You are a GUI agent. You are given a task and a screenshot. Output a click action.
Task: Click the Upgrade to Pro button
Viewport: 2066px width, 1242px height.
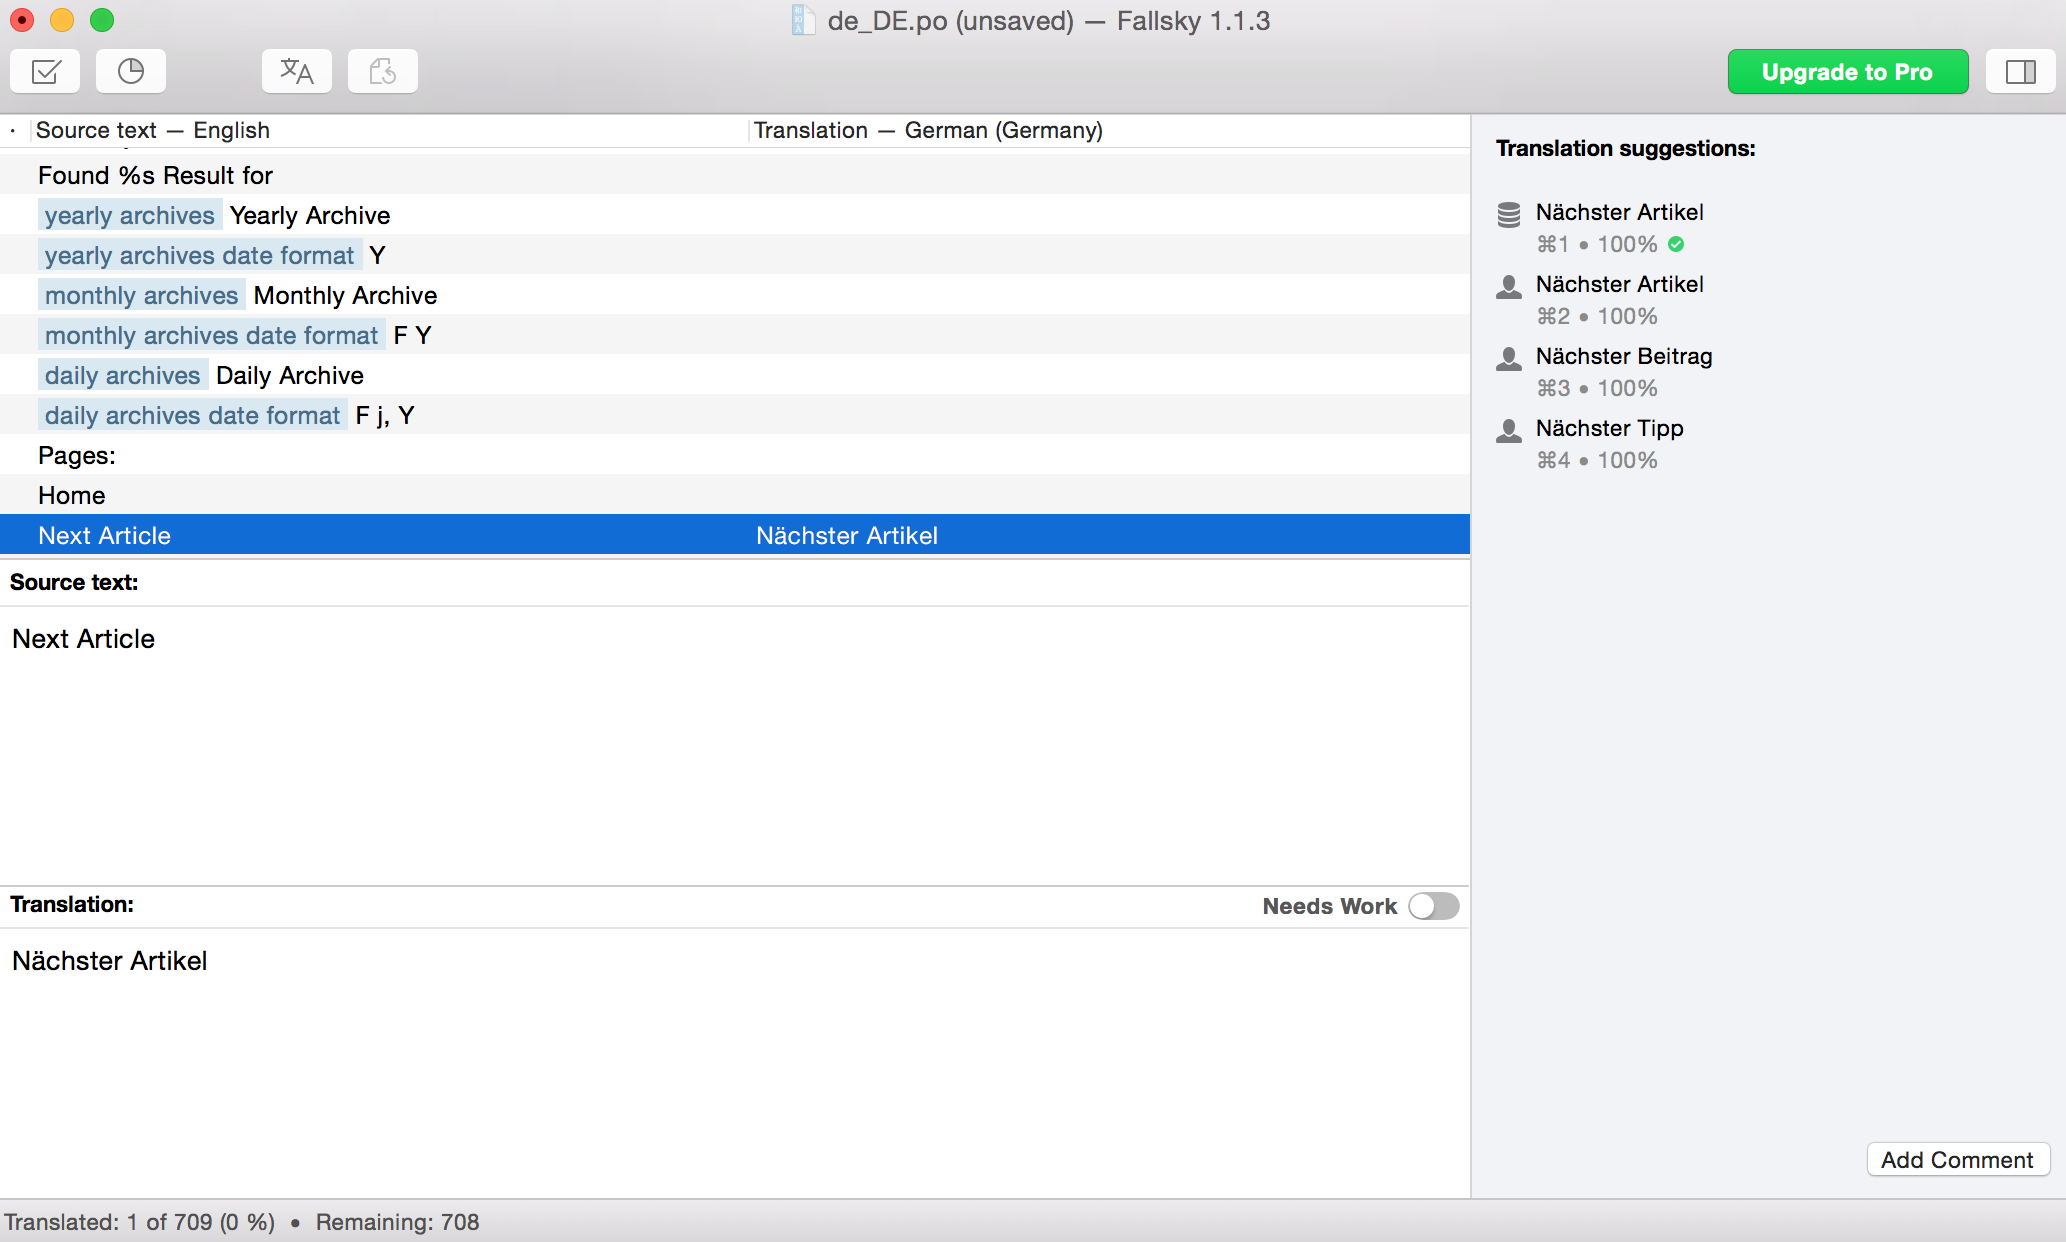point(1847,72)
